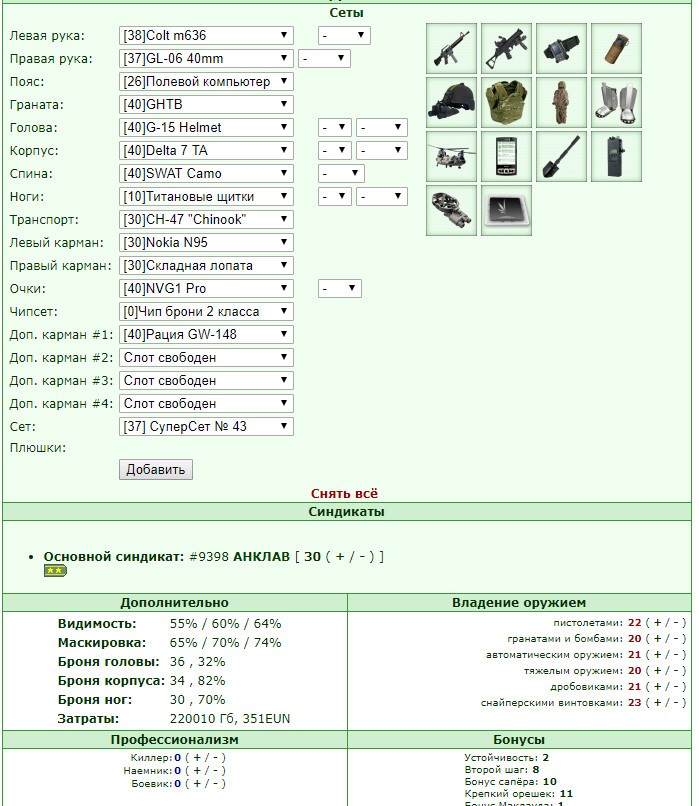Increase Боевик professionalism with plus
The image size is (699, 806).
pyautogui.click(x=197, y=784)
